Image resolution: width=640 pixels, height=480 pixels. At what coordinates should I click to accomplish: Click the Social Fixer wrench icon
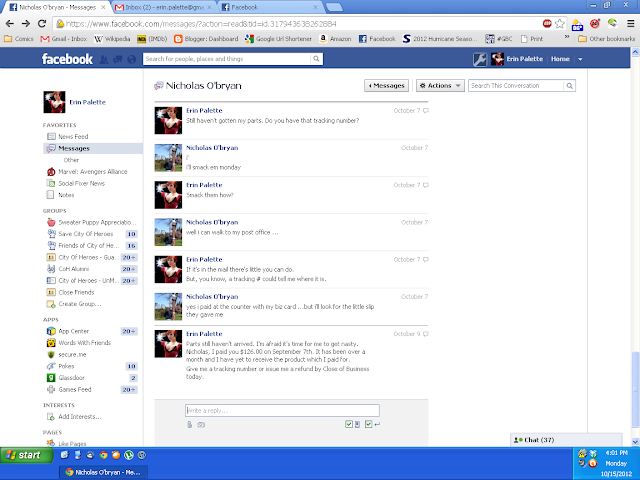(x=480, y=60)
